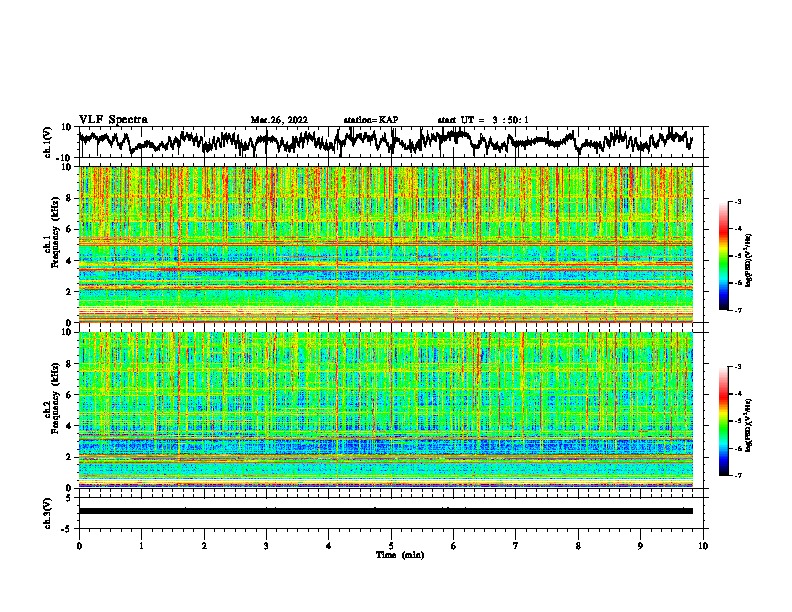Click time axis tick label "2"
The width and height of the screenshot is (792, 612).
pos(204,545)
